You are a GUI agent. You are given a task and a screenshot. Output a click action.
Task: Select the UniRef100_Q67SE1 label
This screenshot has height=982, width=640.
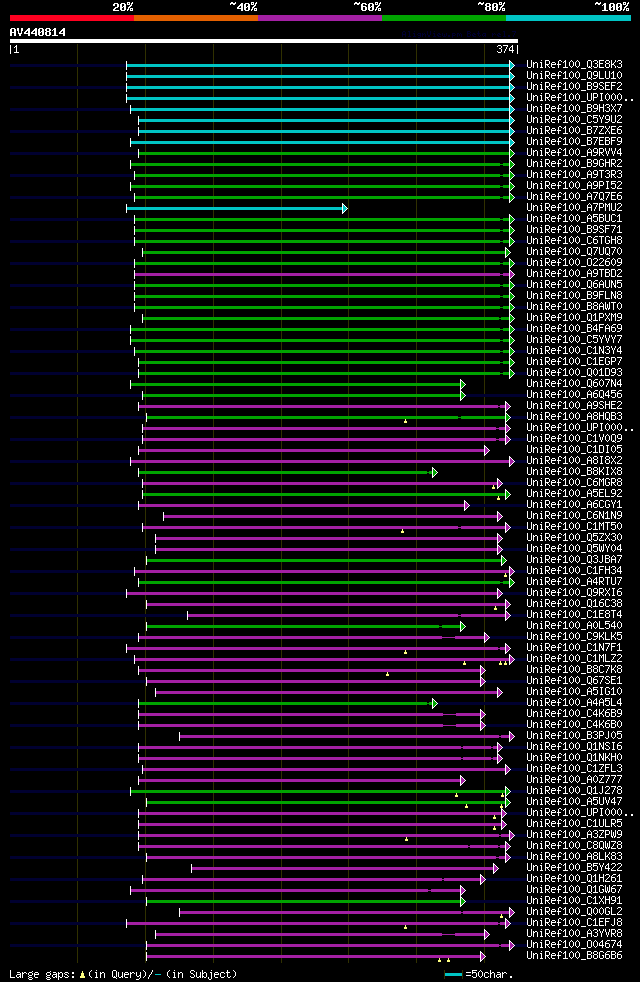(x=574, y=681)
